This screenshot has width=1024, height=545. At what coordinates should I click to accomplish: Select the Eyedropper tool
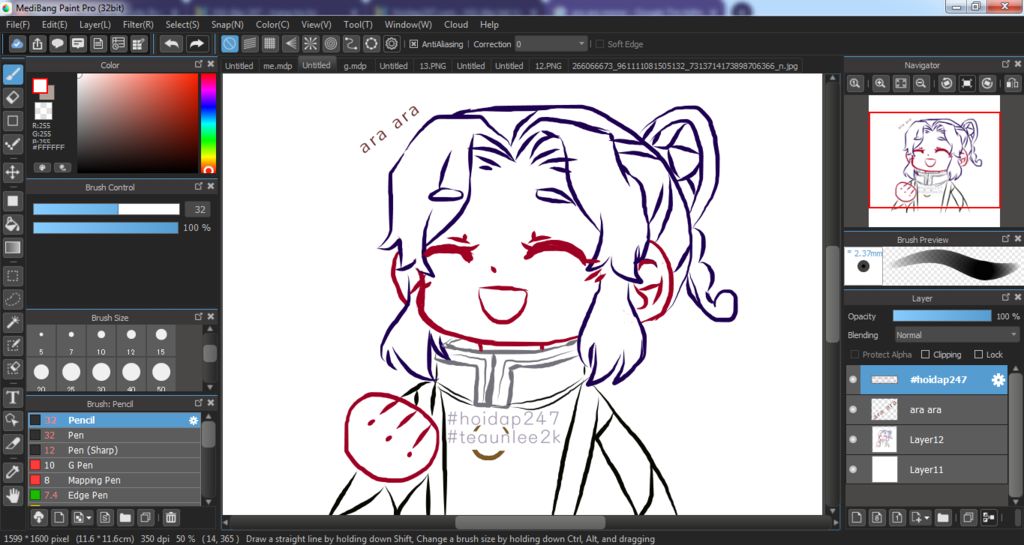[x=12, y=472]
